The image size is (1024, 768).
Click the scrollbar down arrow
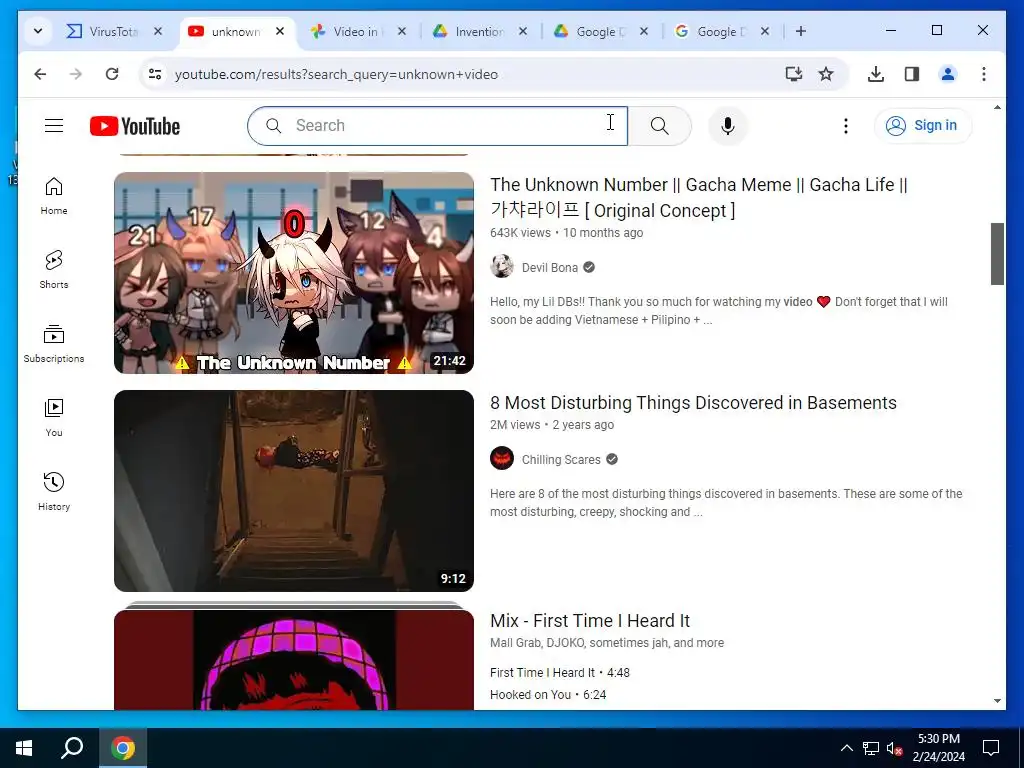tap(997, 701)
